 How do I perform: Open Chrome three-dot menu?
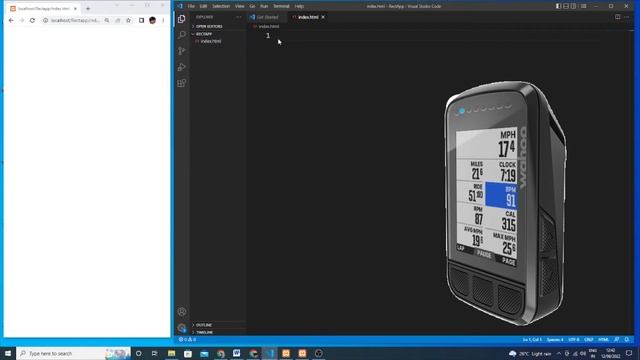coord(163,20)
